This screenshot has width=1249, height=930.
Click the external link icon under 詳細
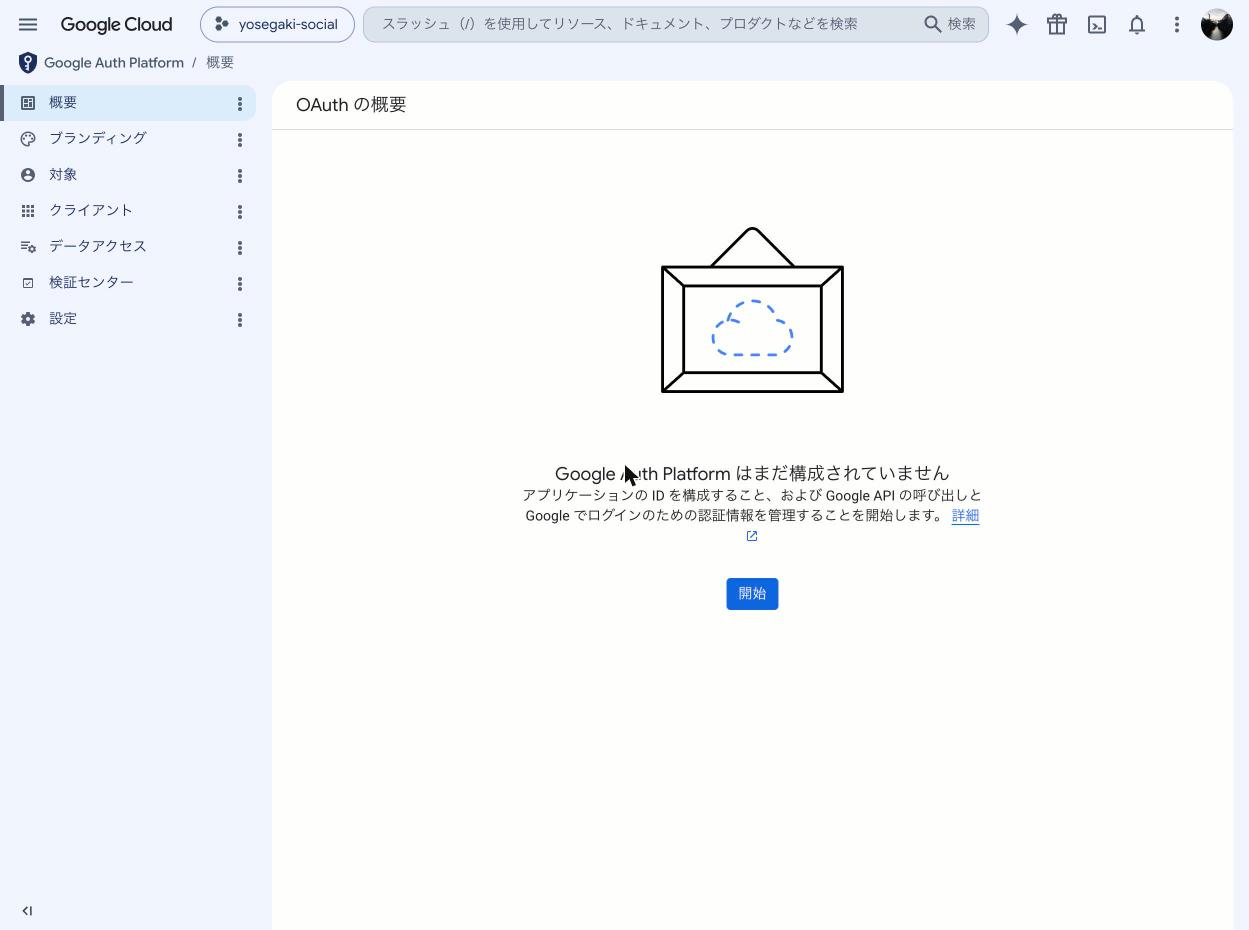point(752,536)
